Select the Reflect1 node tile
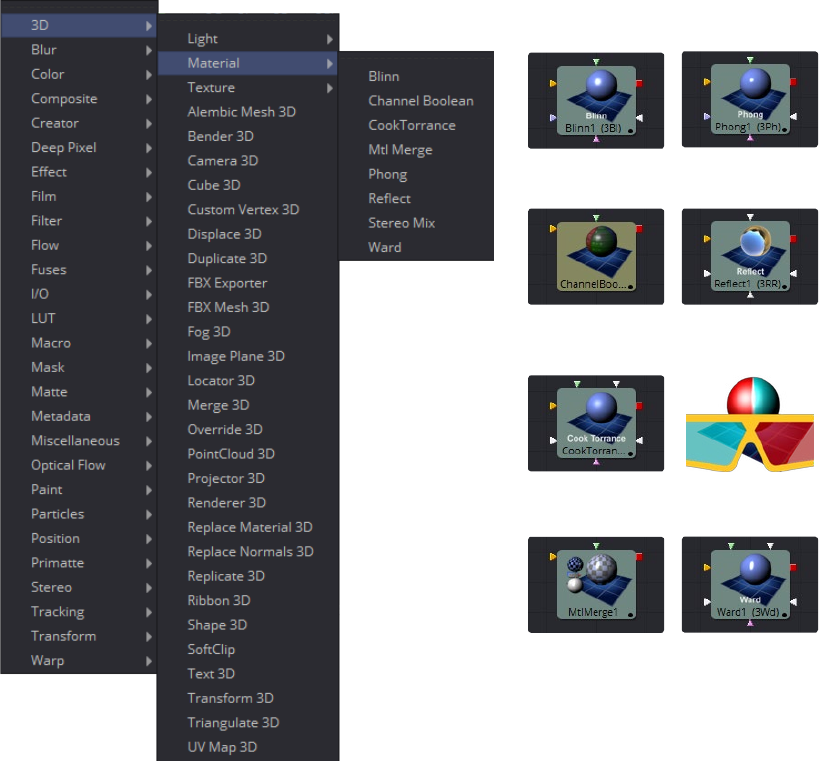819x761 pixels. point(750,256)
